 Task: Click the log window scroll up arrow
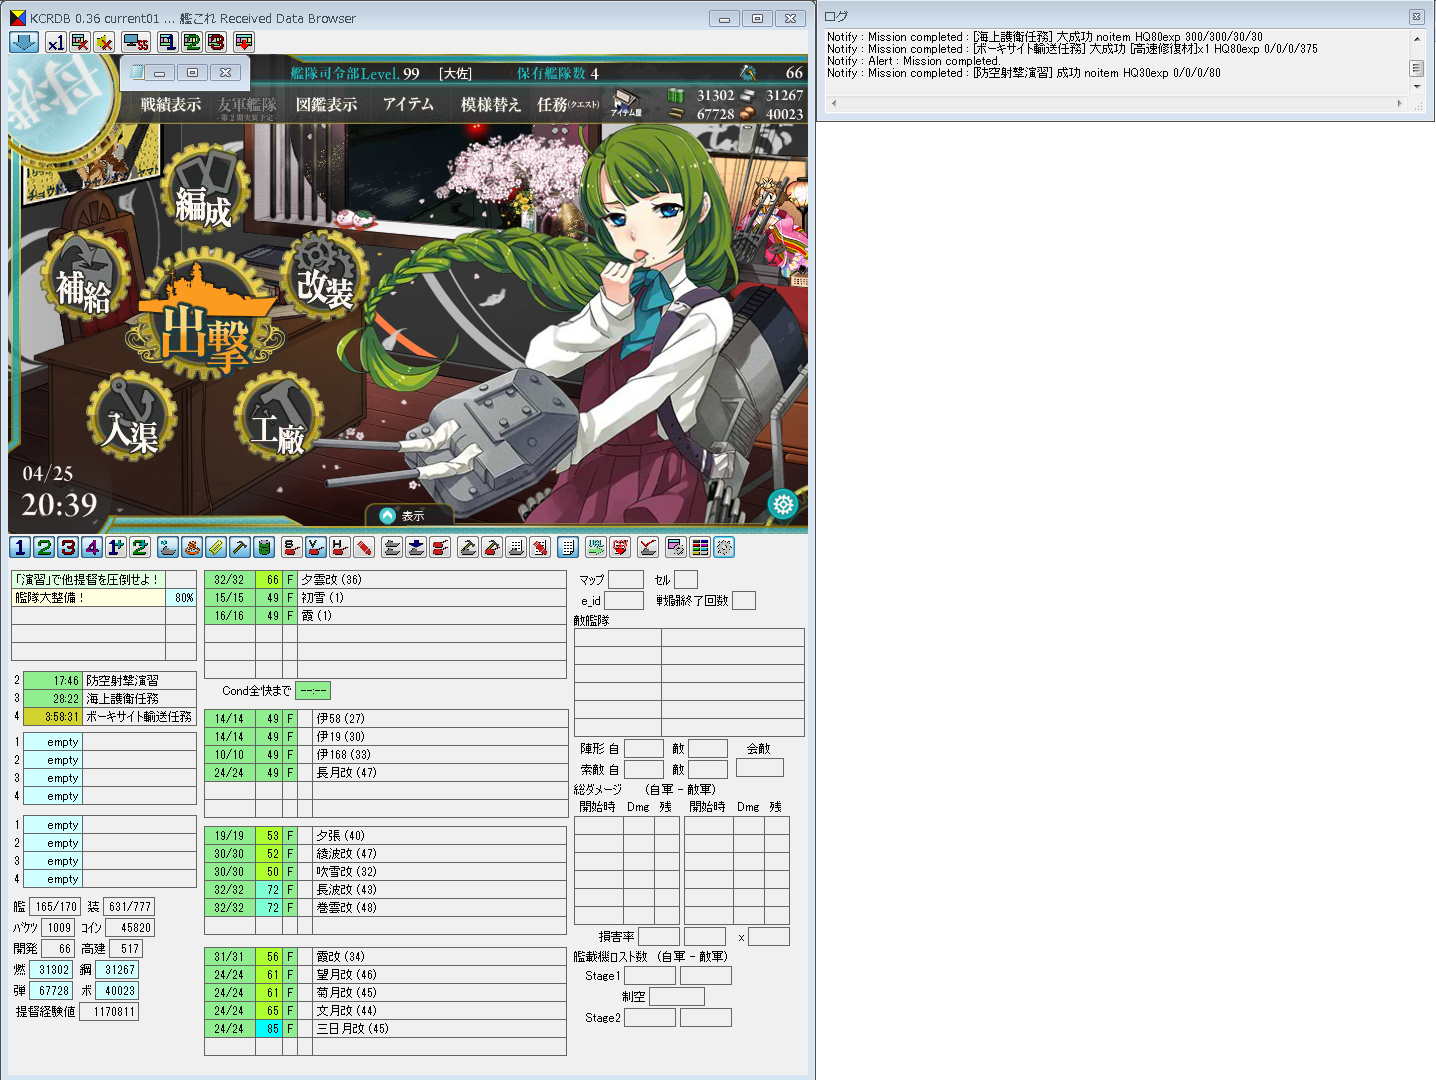coord(1416,38)
